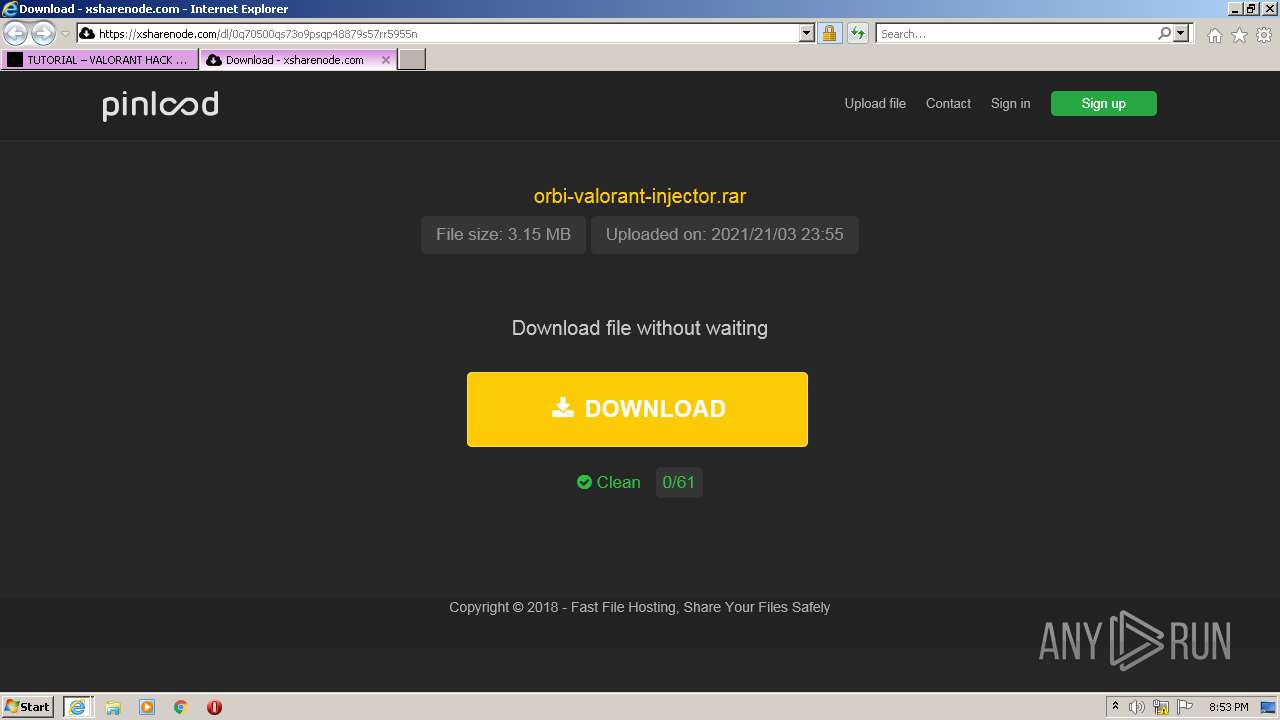Click the volume speaker tray icon
This screenshot has width=1280, height=720.
click(x=1137, y=707)
